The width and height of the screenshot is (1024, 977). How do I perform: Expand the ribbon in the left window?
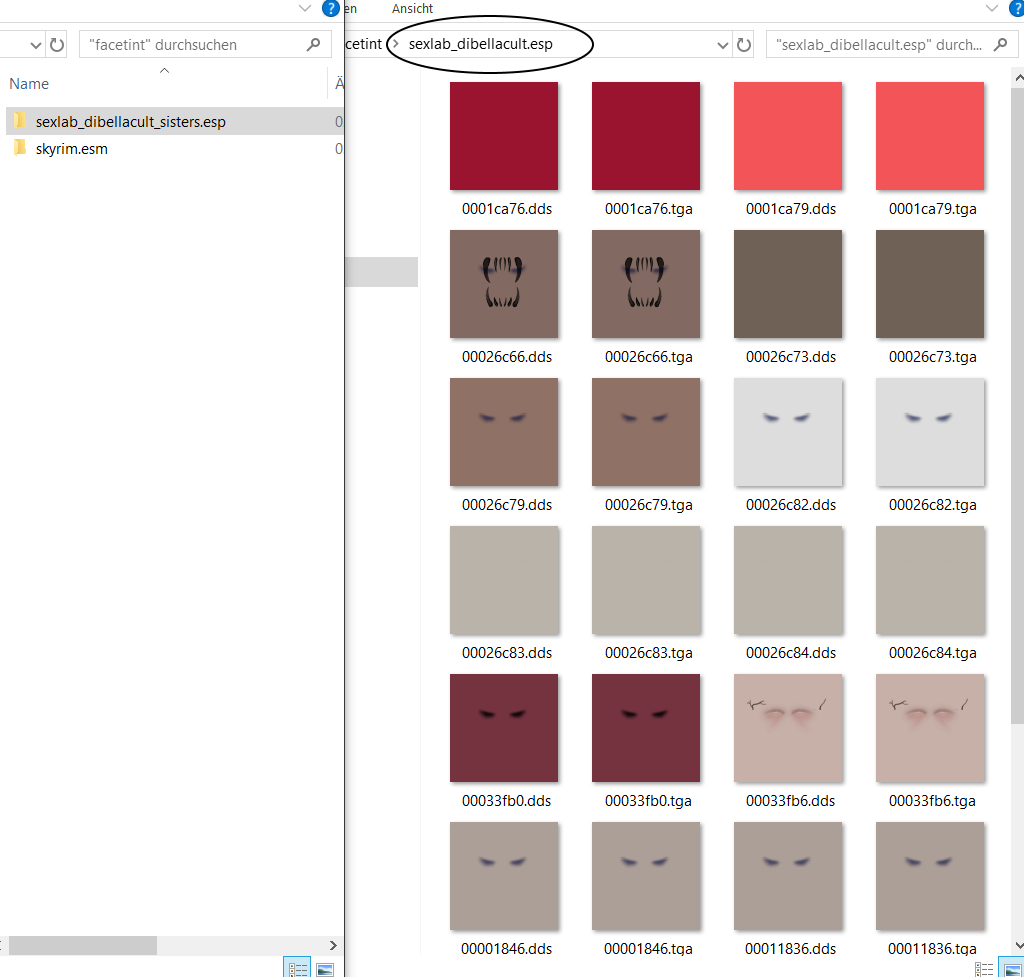(x=304, y=8)
